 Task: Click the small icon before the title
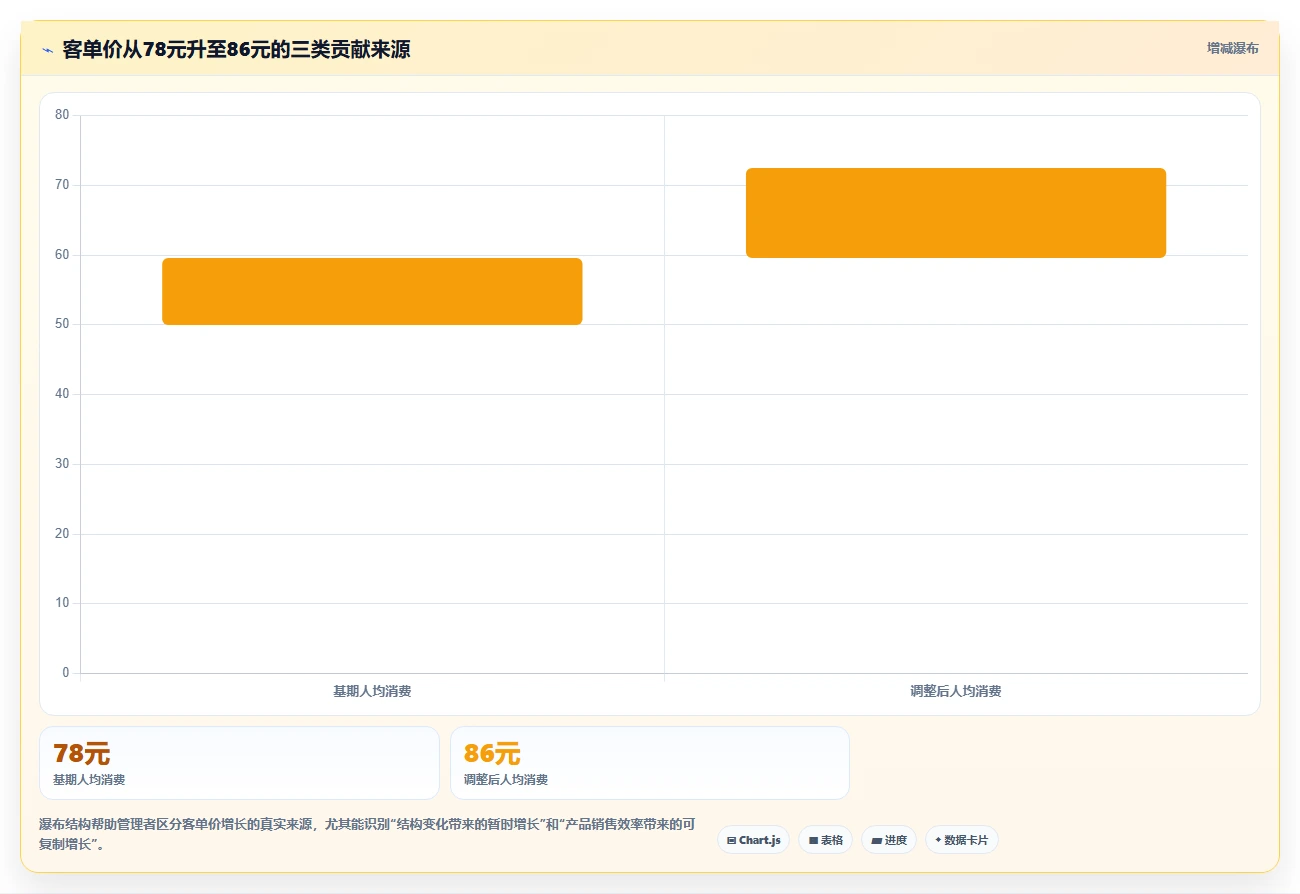pos(47,50)
